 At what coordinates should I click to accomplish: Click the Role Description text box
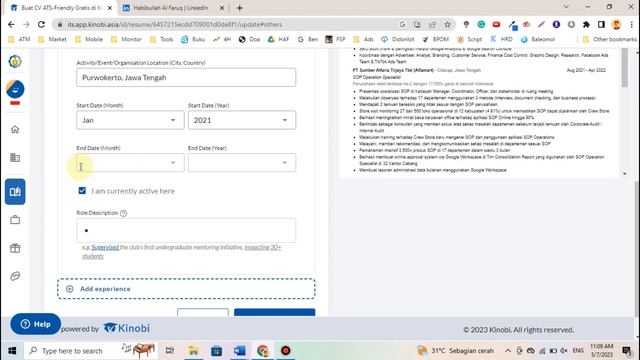(186, 230)
